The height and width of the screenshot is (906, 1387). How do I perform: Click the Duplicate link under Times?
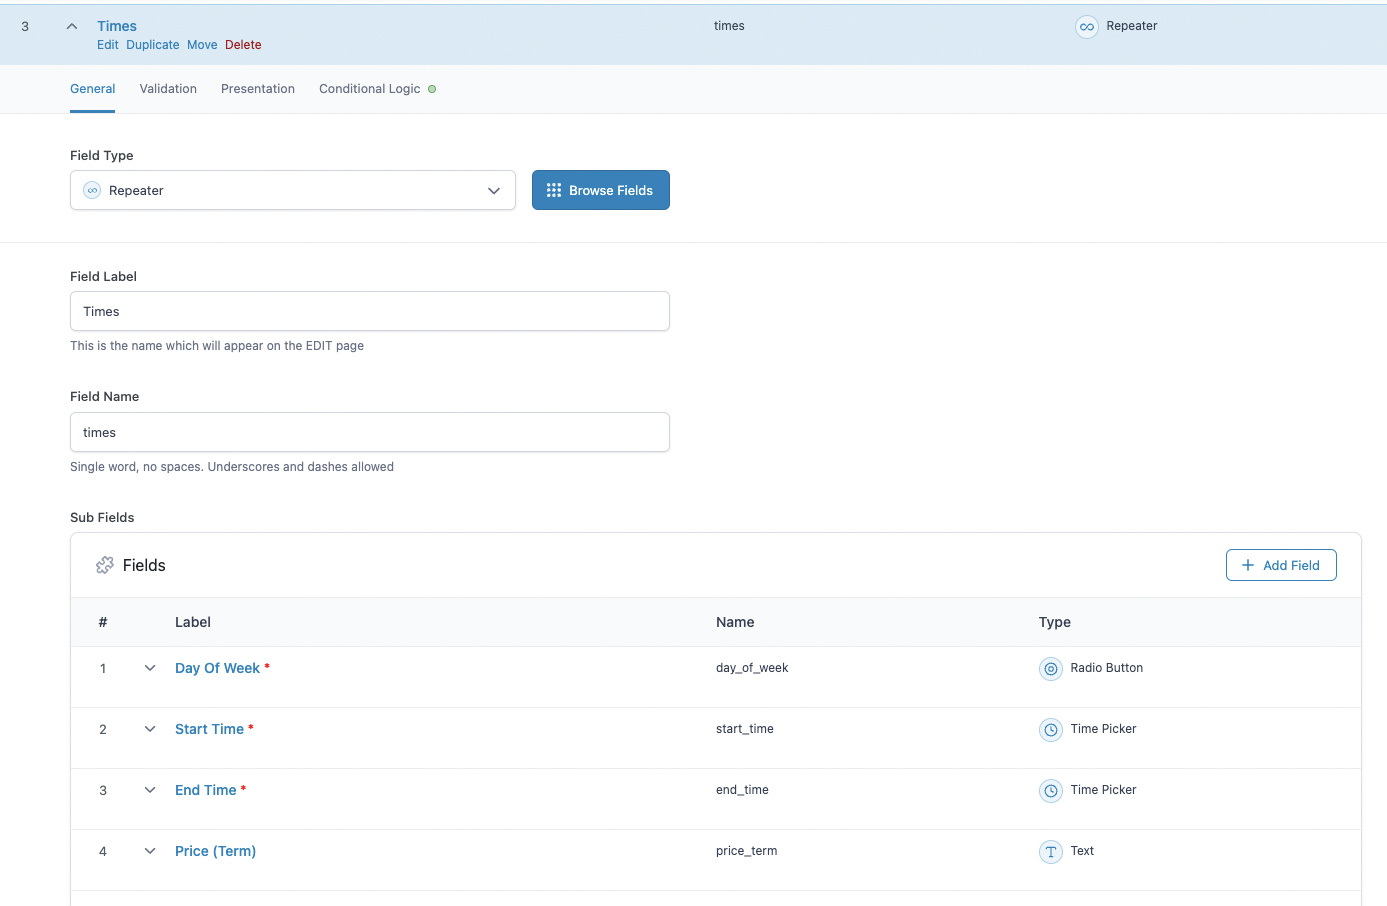coord(153,45)
